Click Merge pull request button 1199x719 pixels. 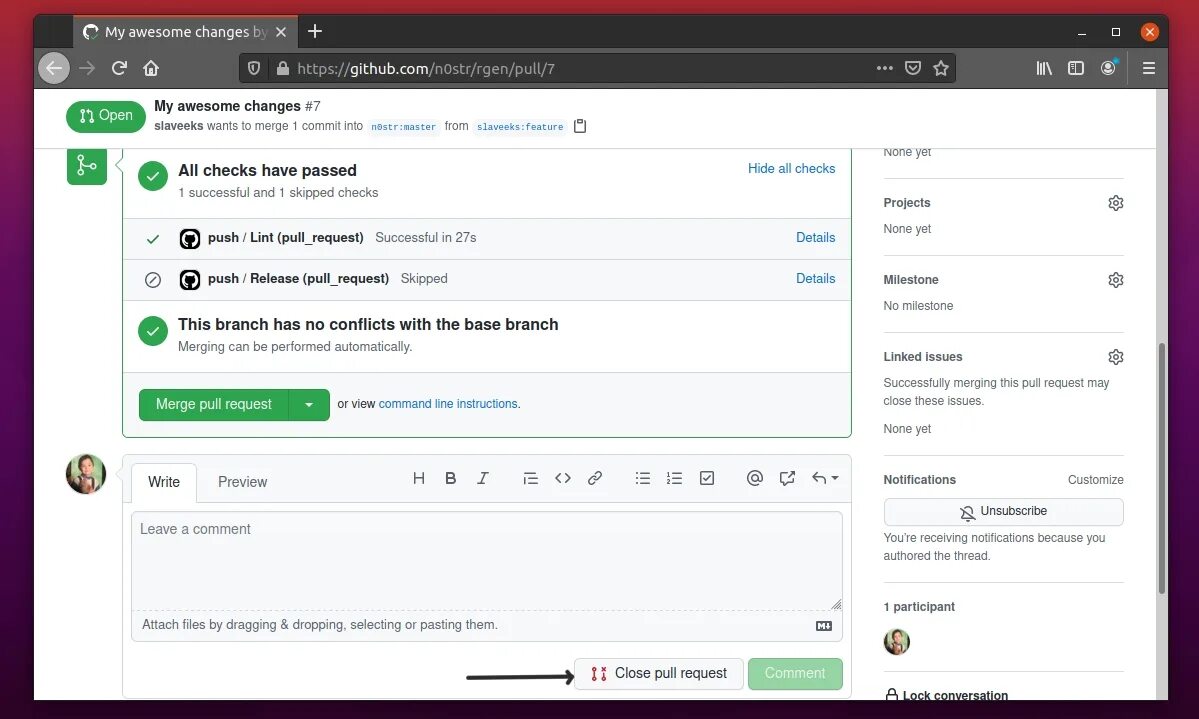(x=213, y=405)
